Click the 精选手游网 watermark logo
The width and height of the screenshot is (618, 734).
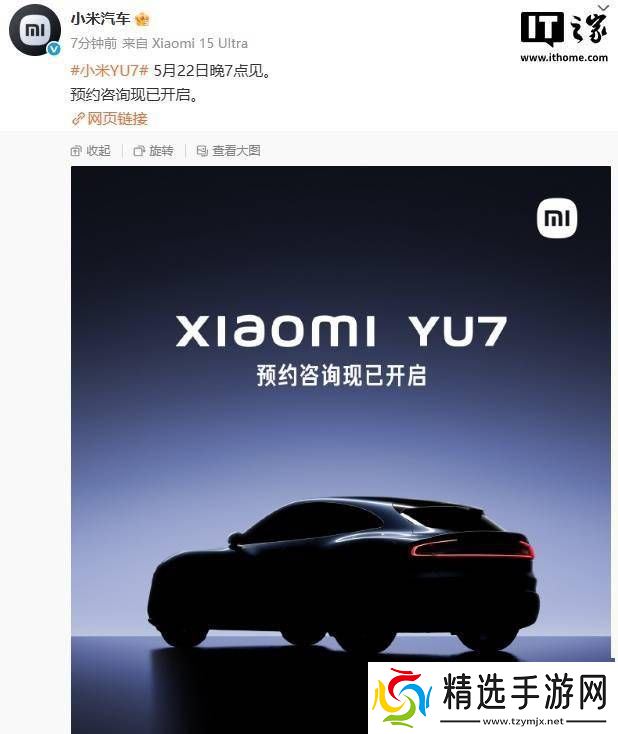point(492,697)
